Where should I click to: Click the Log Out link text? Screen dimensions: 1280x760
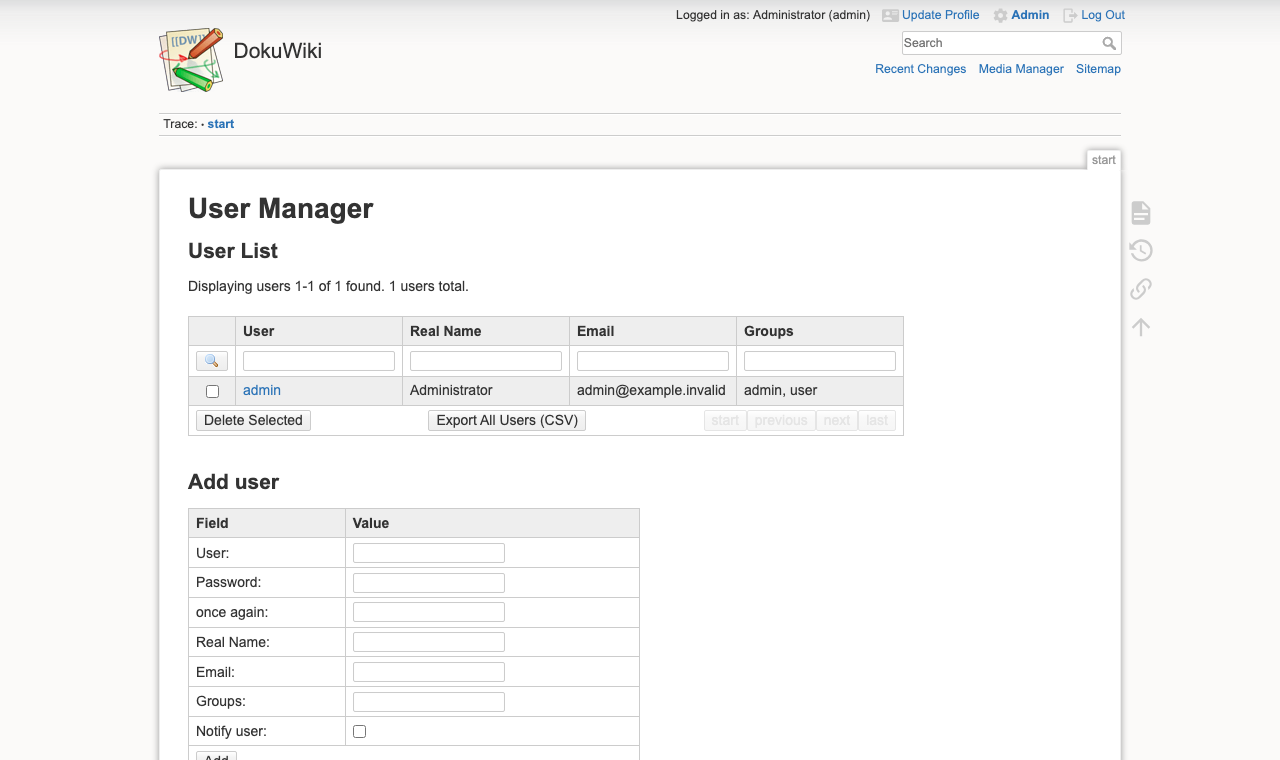coord(1103,15)
